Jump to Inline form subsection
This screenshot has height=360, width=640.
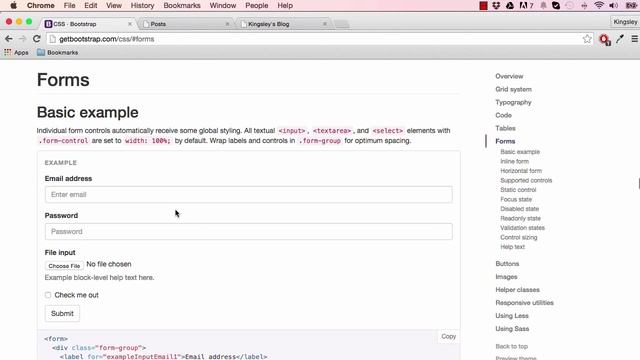click(x=514, y=161)
